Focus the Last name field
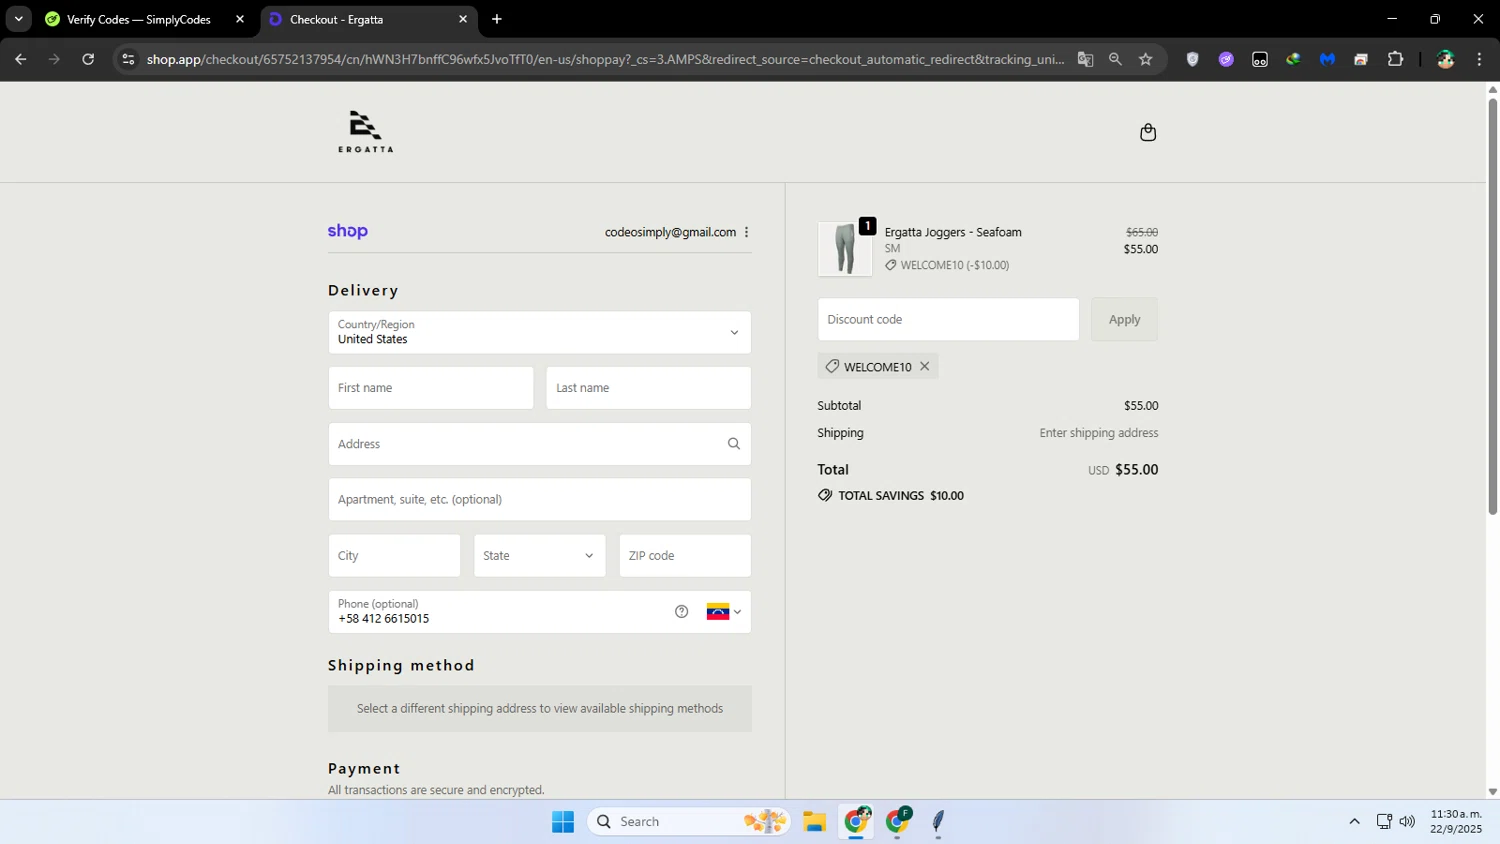 [648, 388]
